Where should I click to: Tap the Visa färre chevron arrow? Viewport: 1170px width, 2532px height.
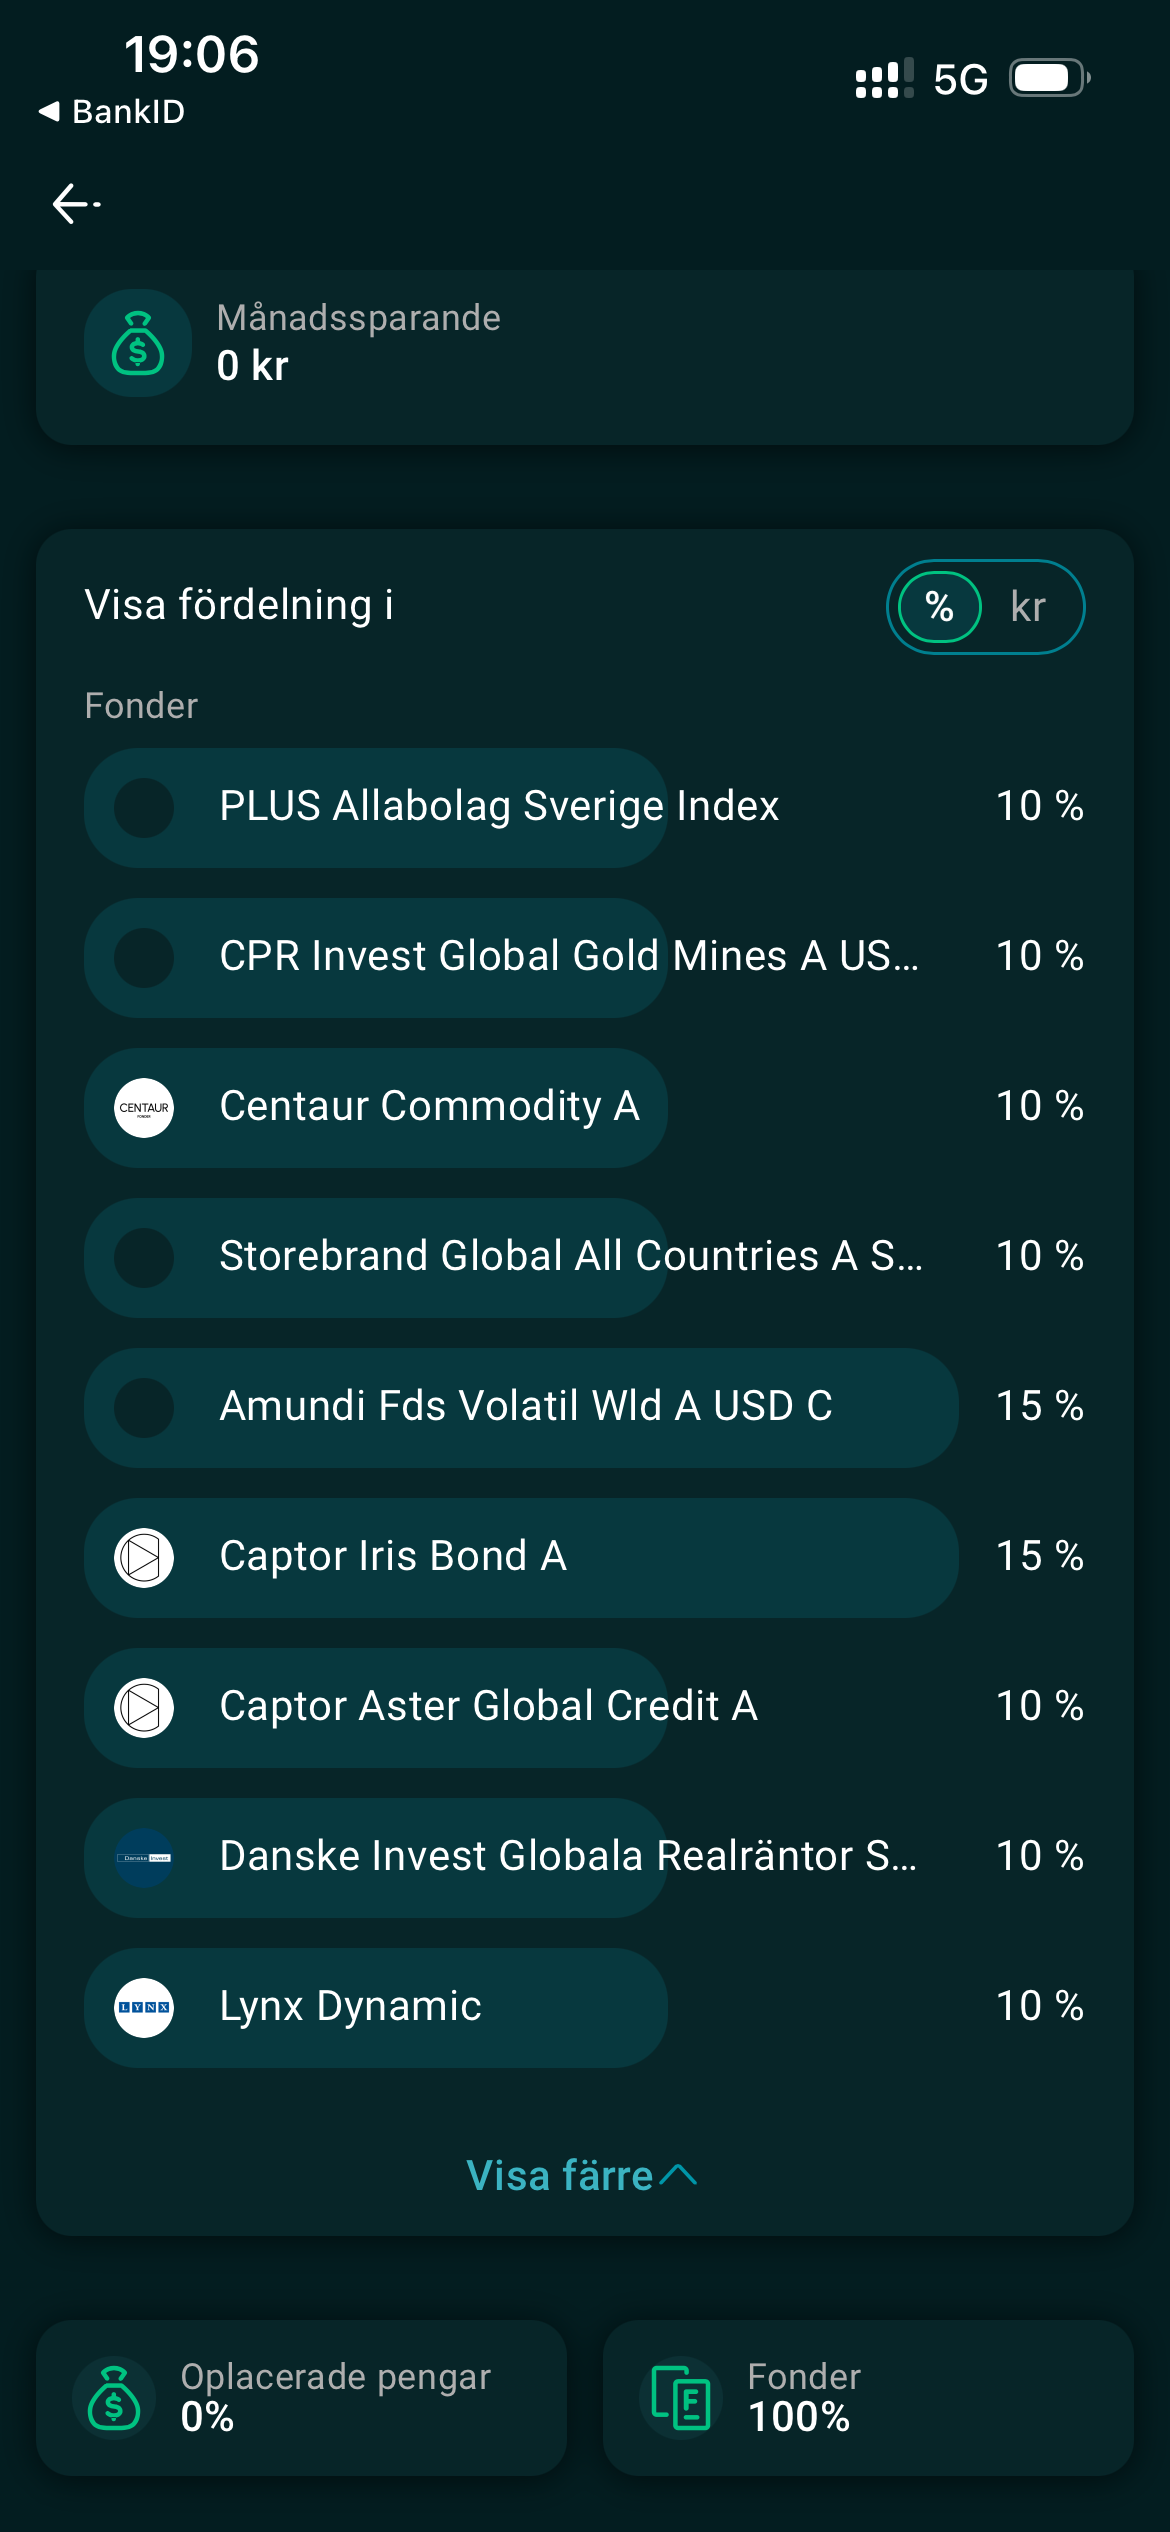point(680,2175)
